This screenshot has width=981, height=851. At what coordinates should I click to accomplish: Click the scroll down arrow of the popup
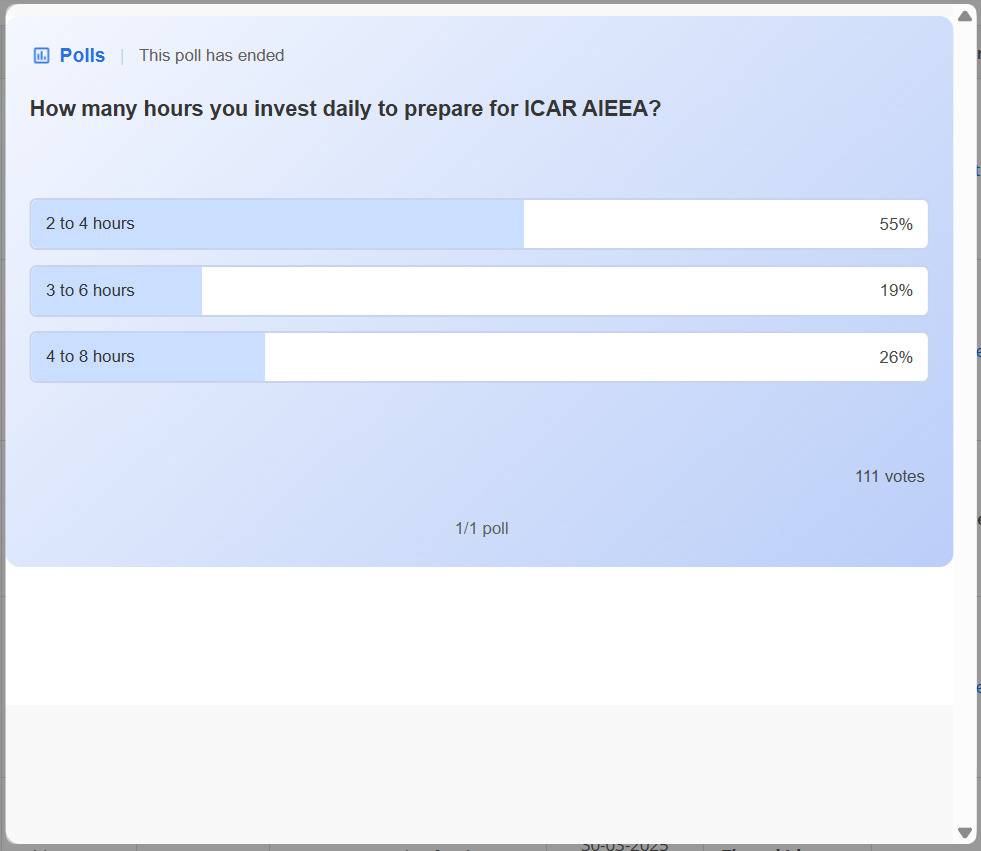[x=965, y=832]
